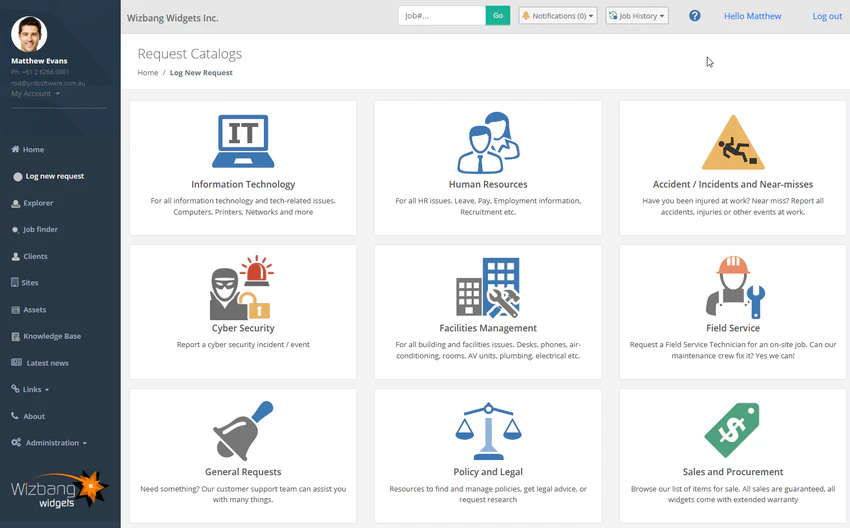
Task: Select the Facilities Management buildings icon
Action: (x=488, y=287)
